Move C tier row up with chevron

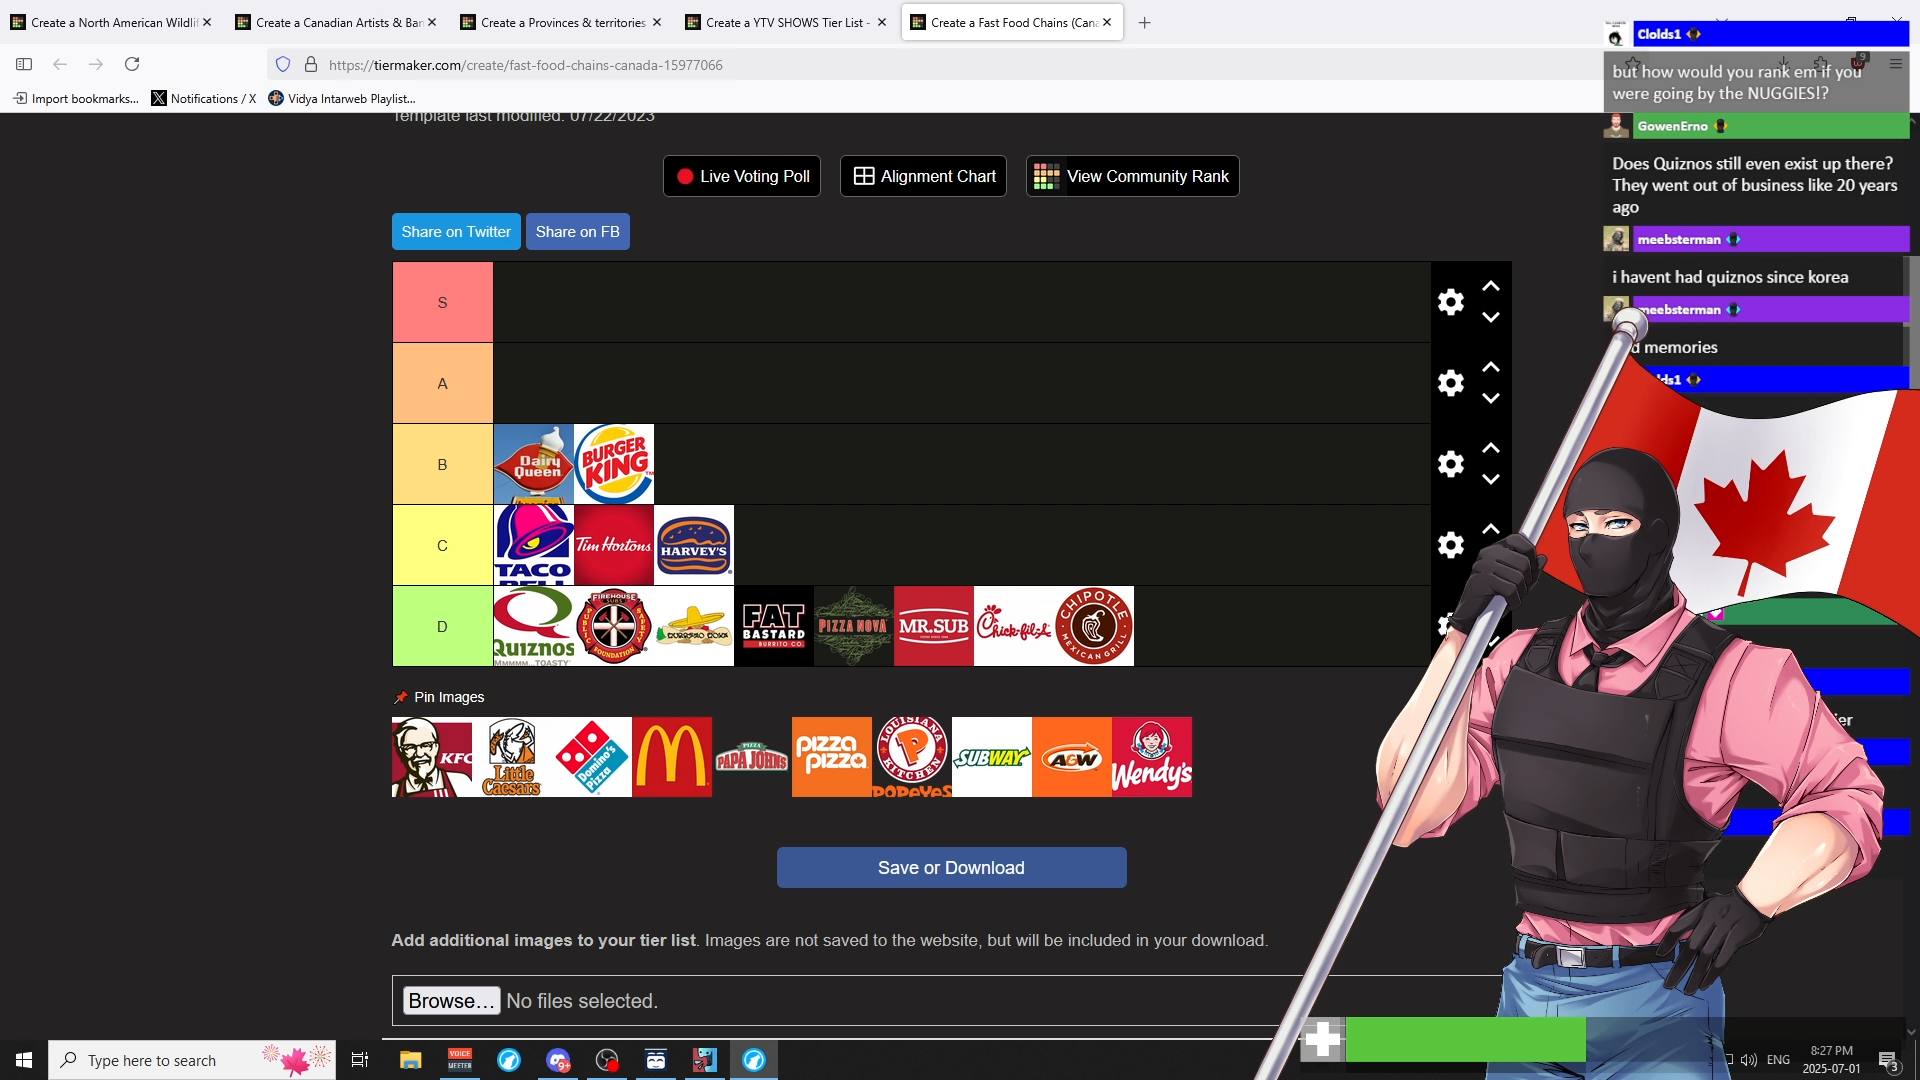coord(1490,529)
